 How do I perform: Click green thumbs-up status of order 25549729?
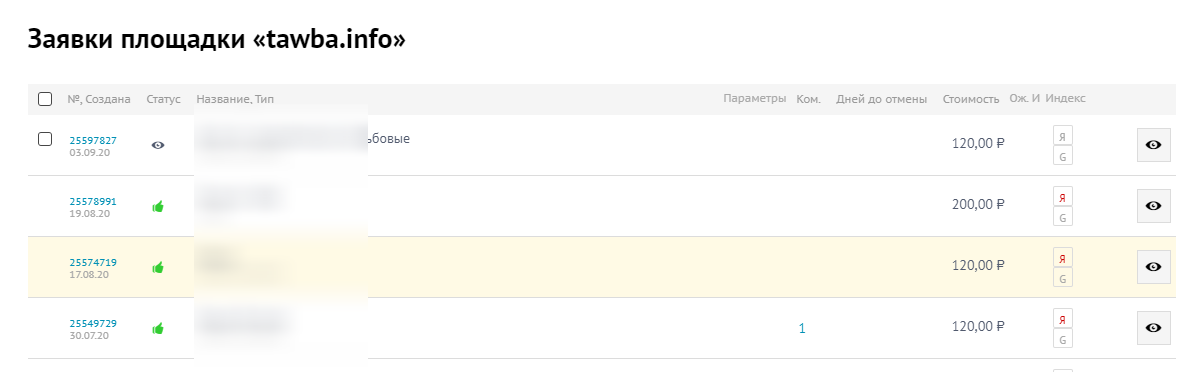[158, 328]
